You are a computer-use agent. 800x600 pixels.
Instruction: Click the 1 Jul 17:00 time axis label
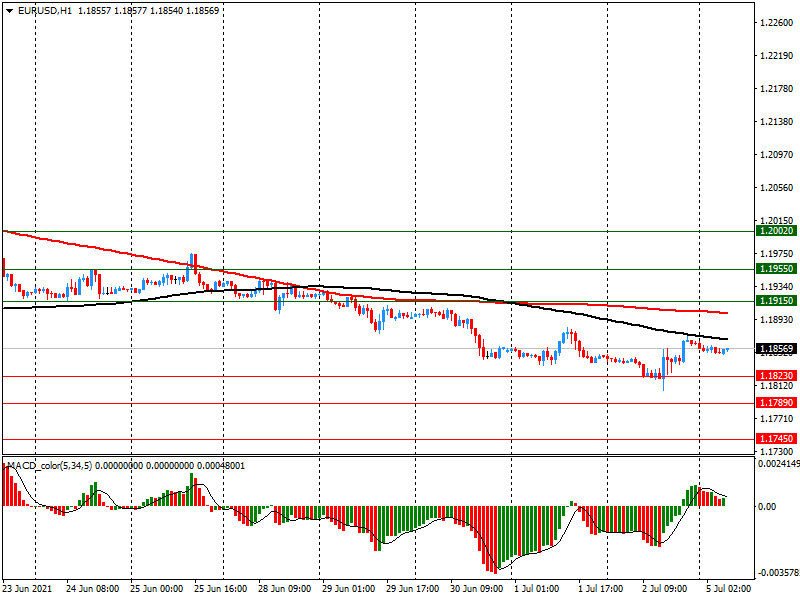pos(602,590)
